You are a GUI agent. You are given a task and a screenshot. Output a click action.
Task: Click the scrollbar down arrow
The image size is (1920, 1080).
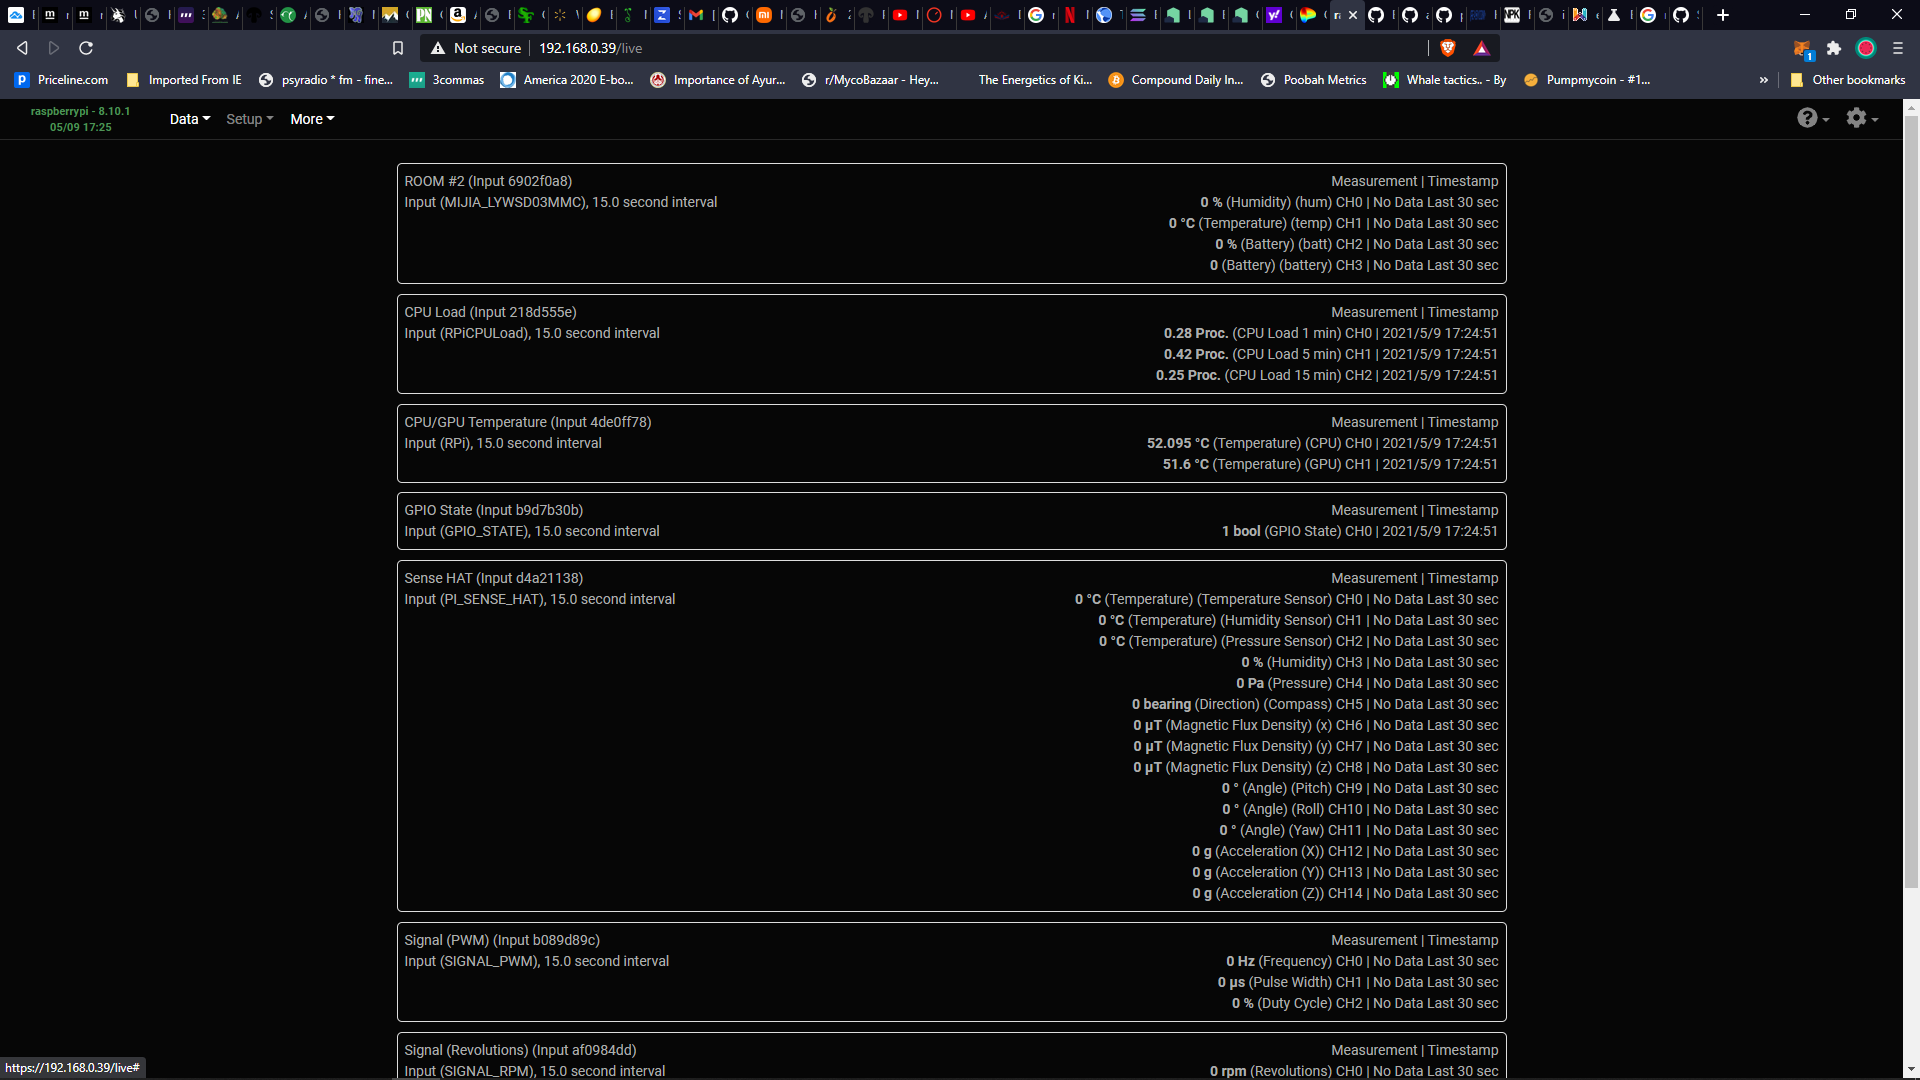coord(1911,1070)
